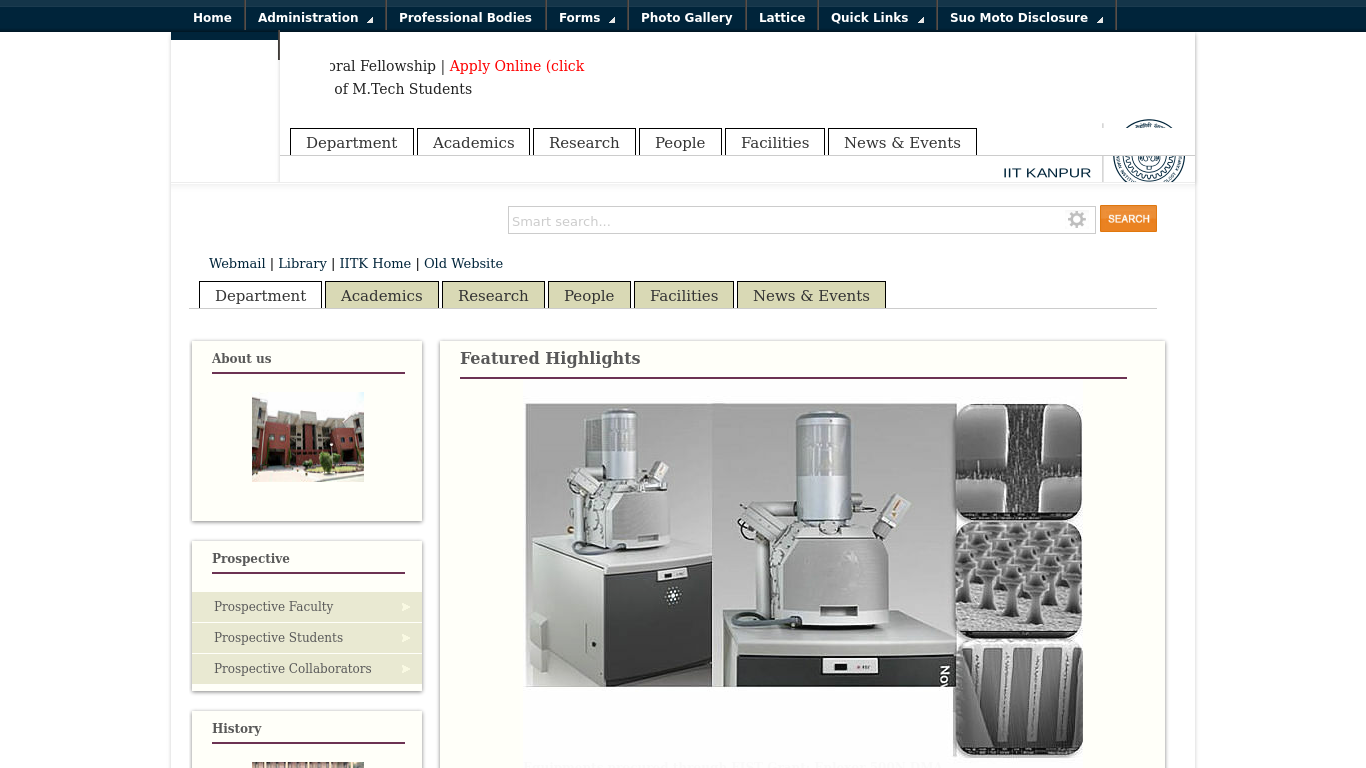This screenshot has height=768, width=1366.
Task: Open the Webmail link
Action: 237,263
